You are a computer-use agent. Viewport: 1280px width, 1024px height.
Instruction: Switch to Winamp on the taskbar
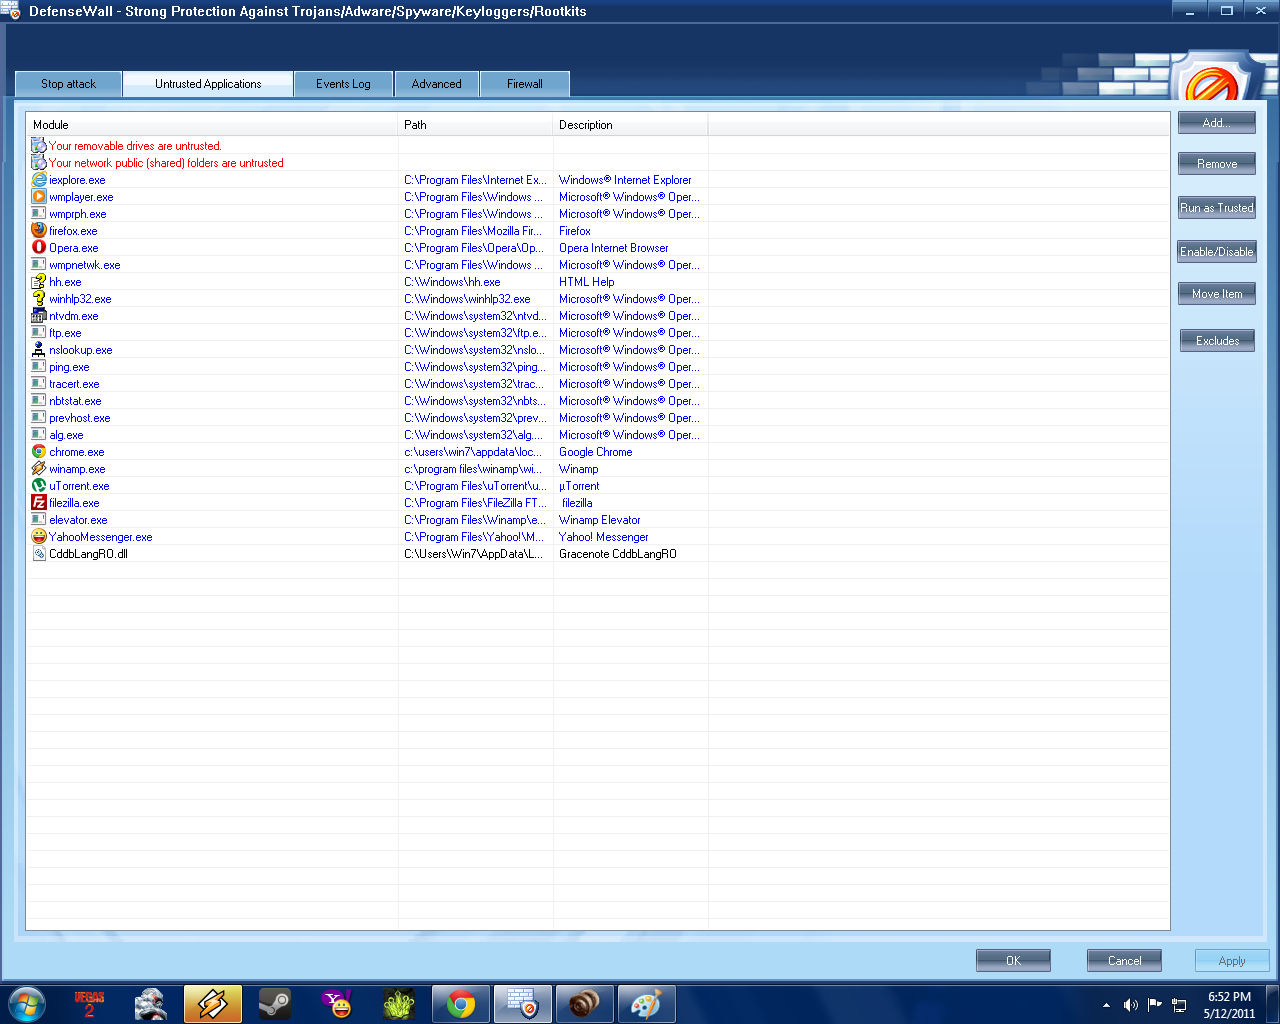[213, 1004]
